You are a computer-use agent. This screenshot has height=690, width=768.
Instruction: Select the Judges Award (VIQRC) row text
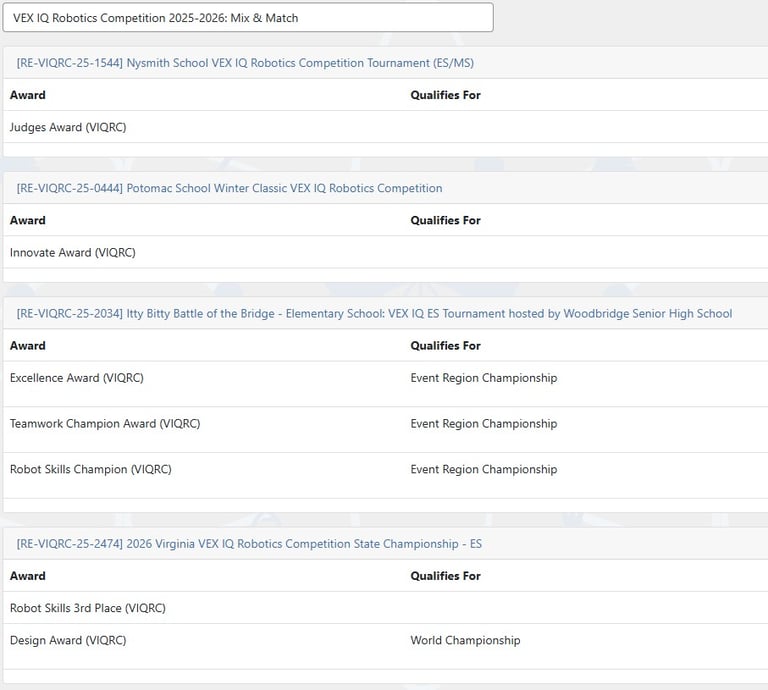point(68,127)
